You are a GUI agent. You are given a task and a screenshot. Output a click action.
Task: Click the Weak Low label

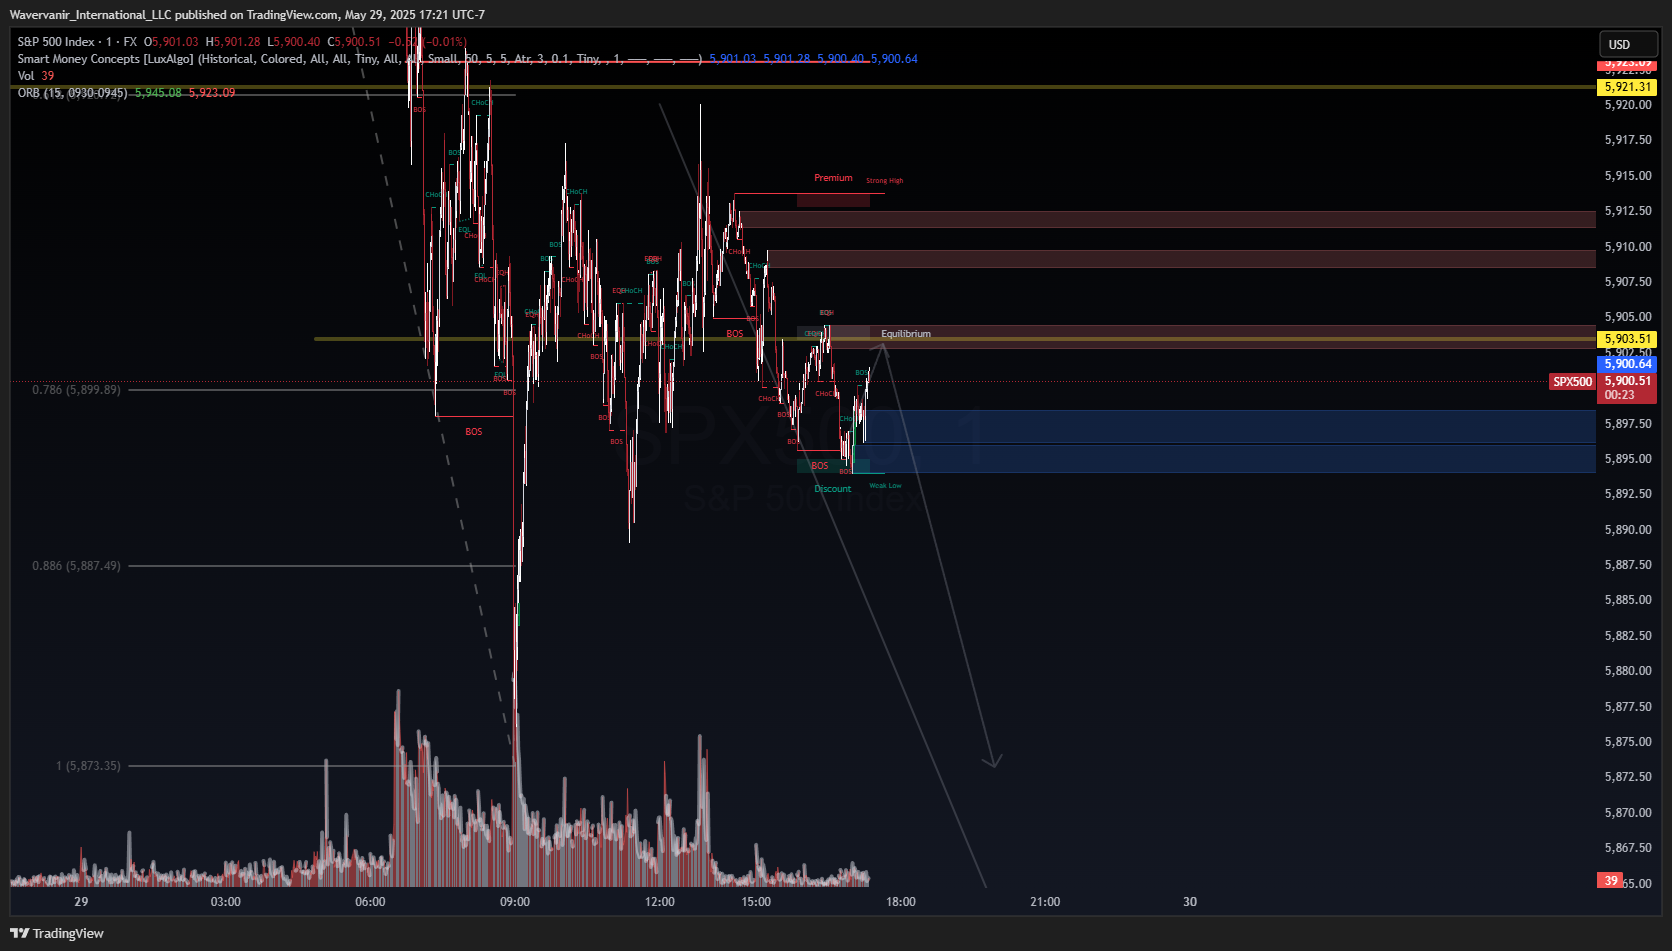pyautogui.click(x=885, y=486)
